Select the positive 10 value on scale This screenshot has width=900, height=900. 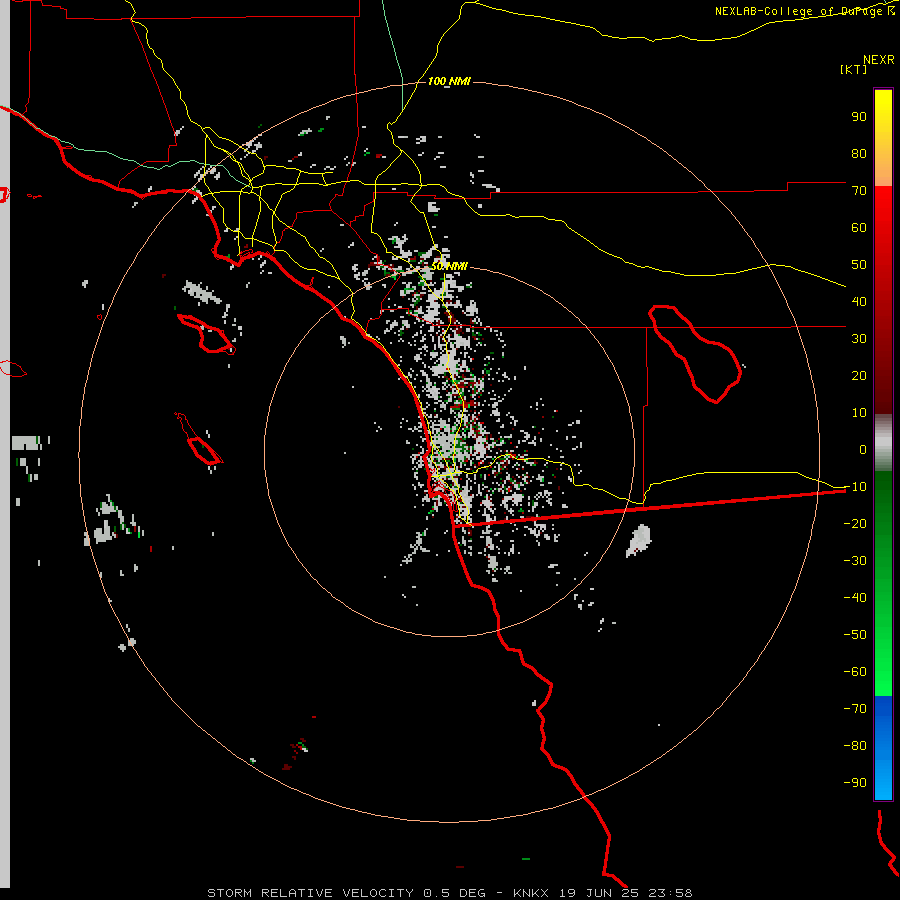pyautogui.click(x=859, y=413)
